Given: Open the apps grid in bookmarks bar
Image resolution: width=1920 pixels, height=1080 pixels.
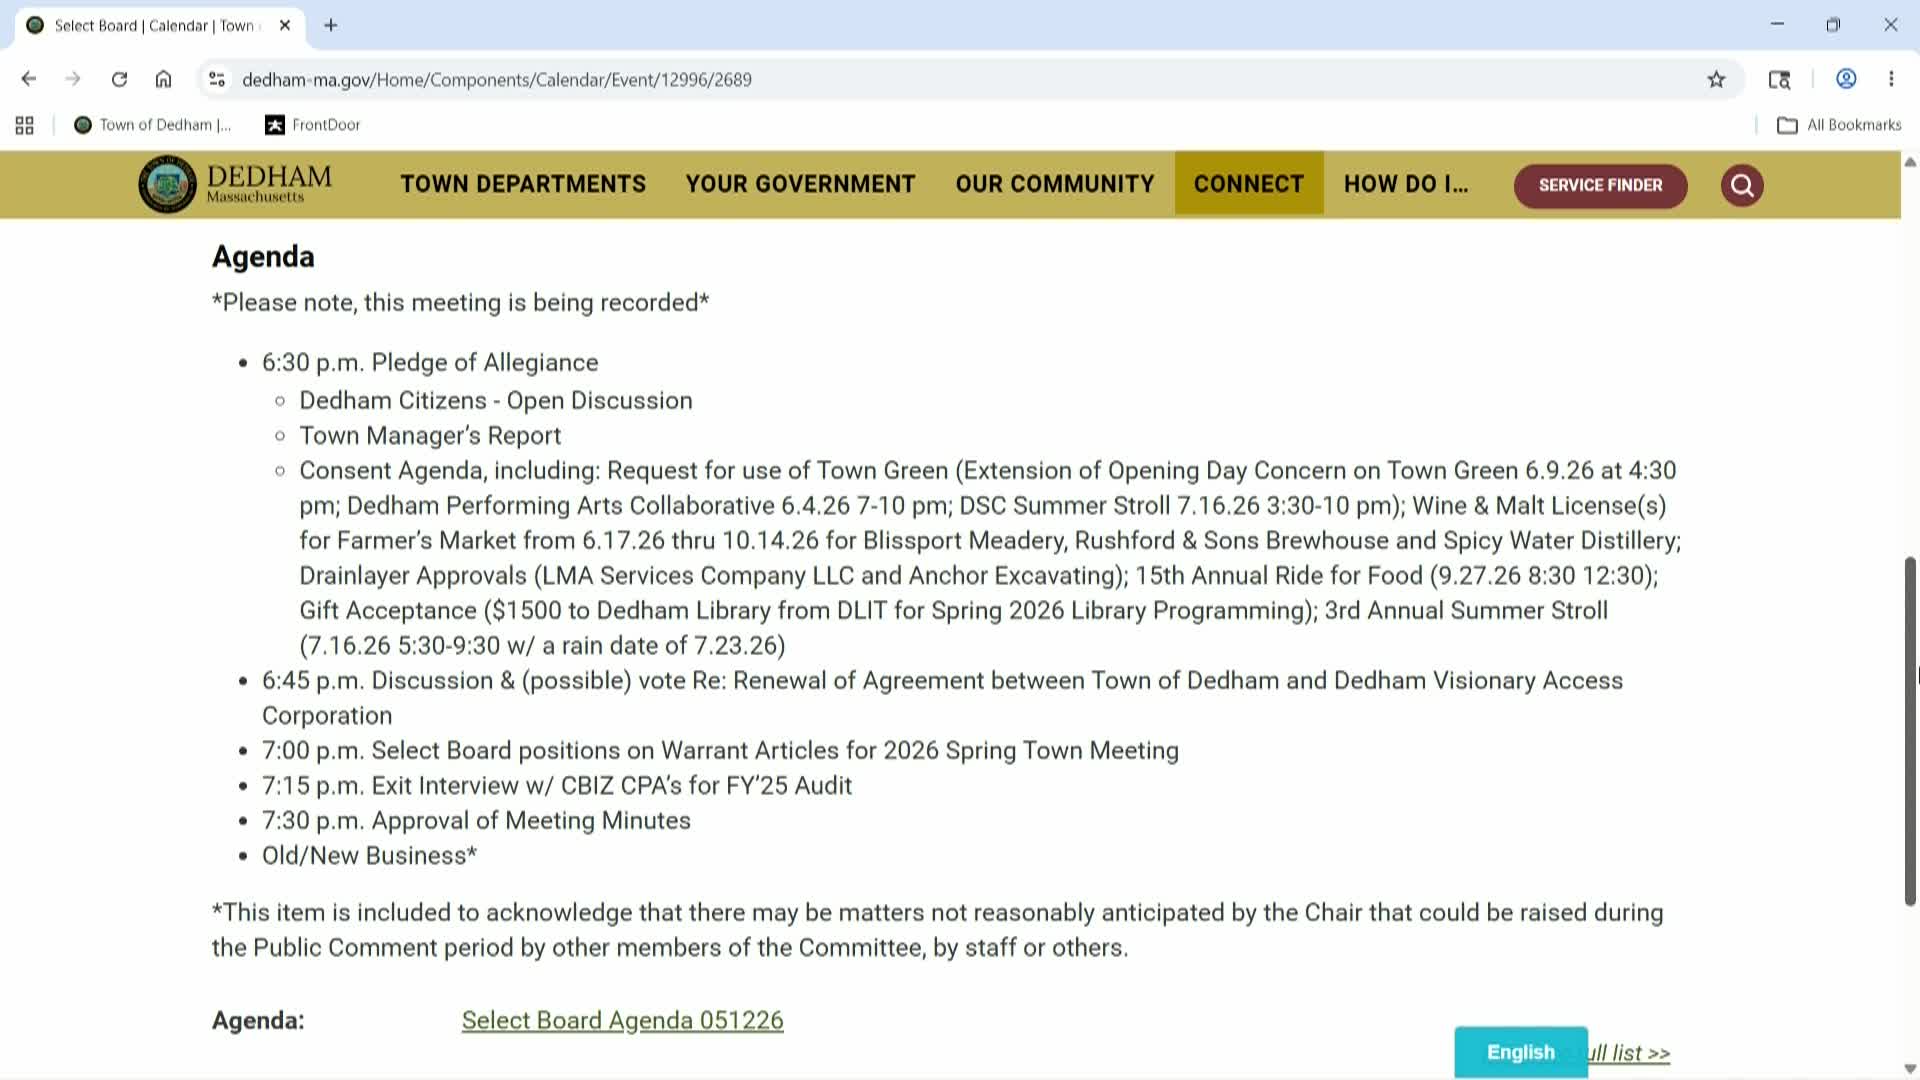Looking at the screenshot, I should [25, 125].
